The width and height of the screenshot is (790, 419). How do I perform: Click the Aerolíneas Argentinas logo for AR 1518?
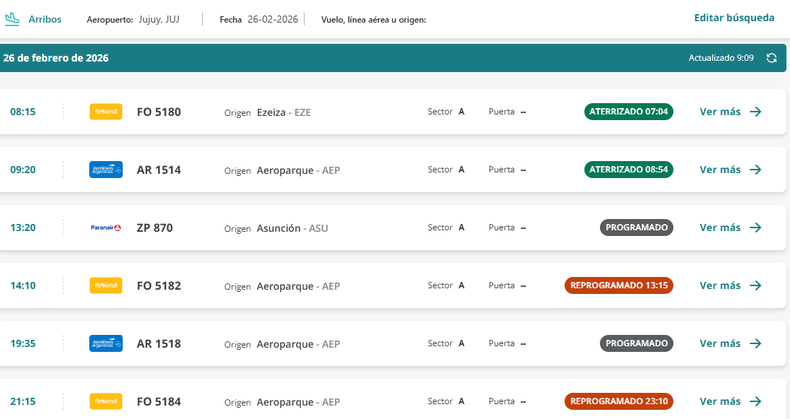106,343
